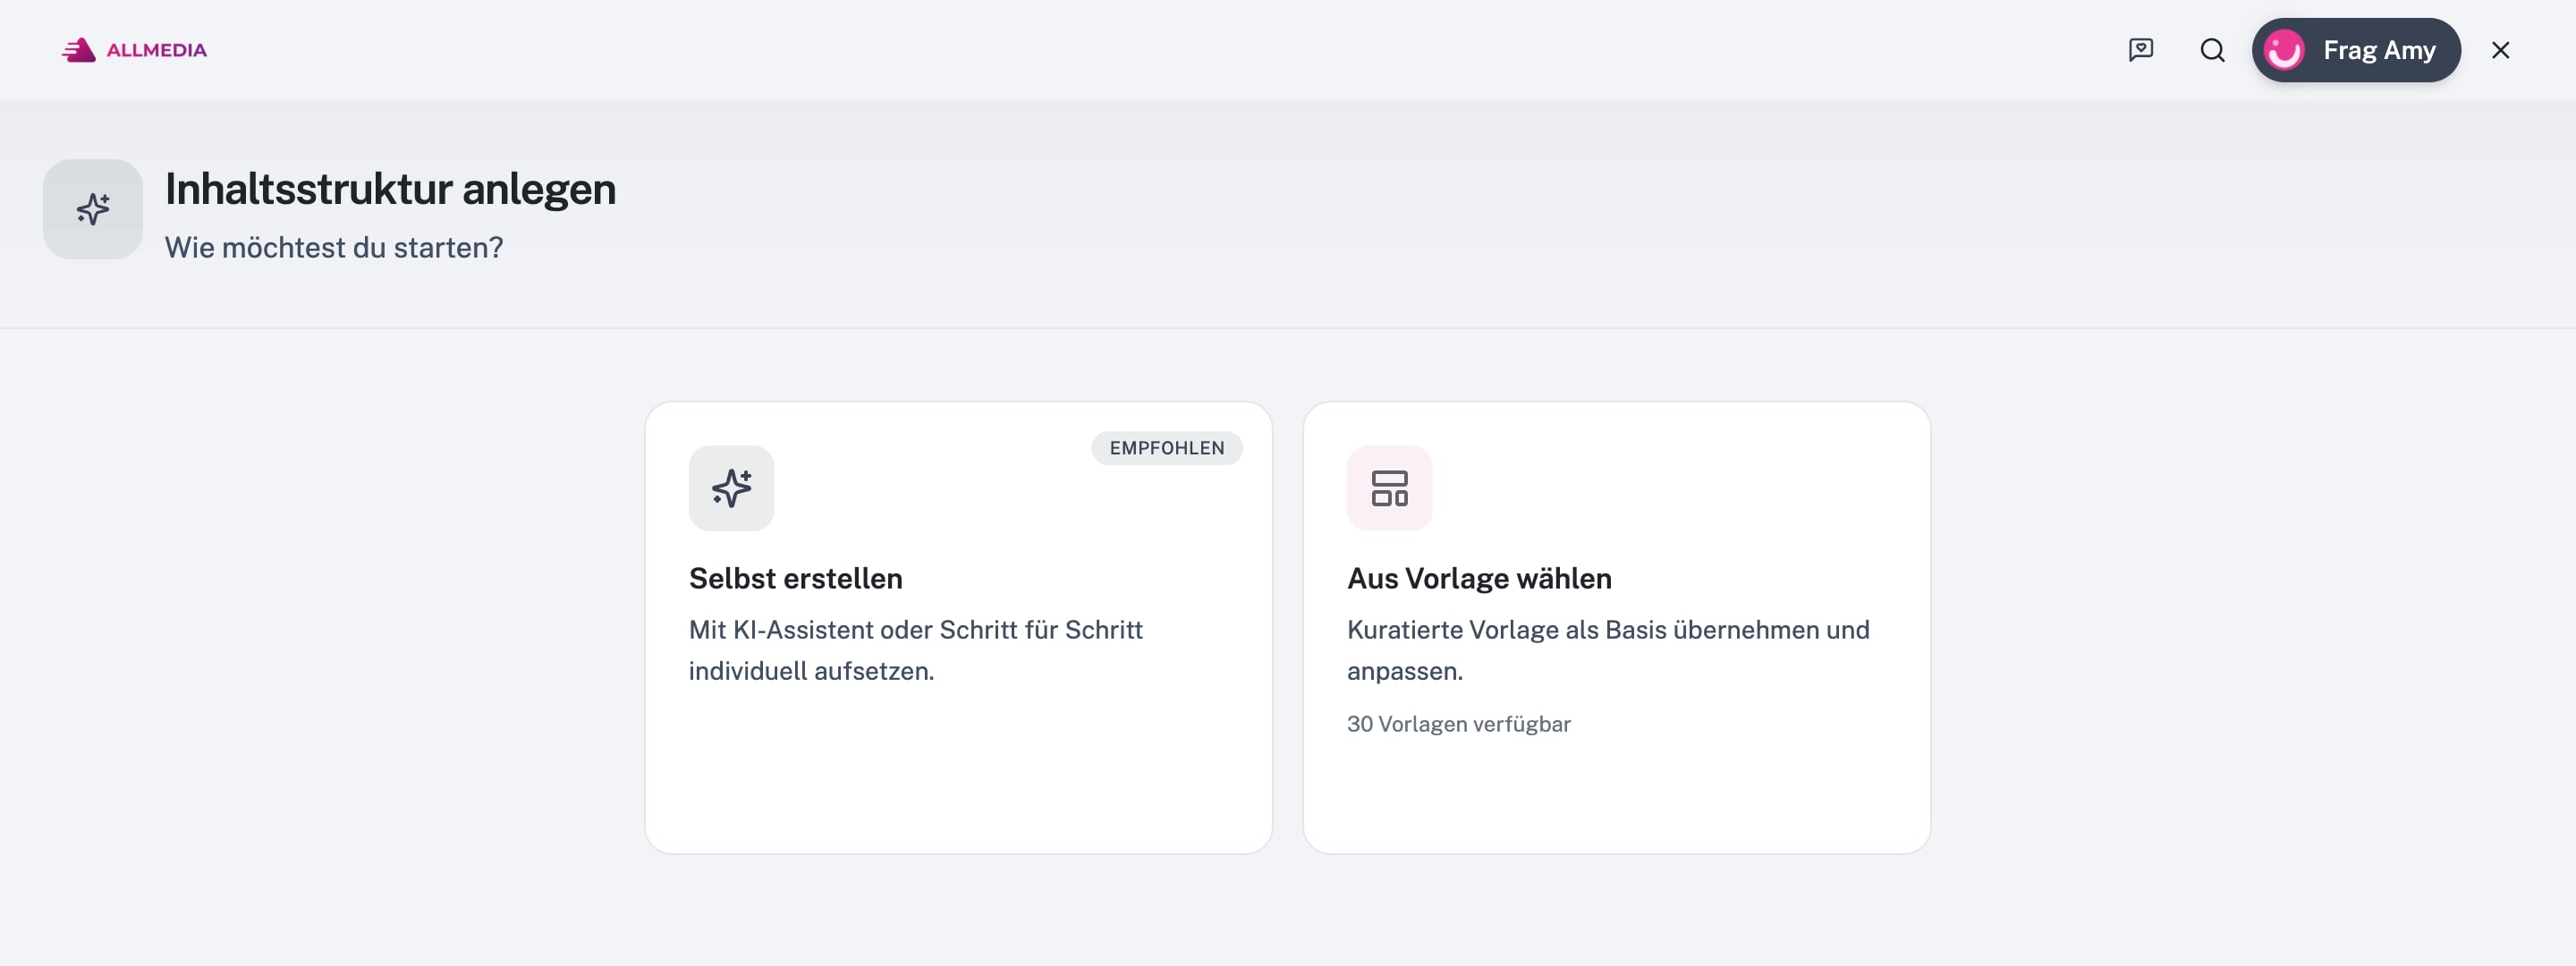
Task: Close the dialog with the X
Action: (2500, 50)
